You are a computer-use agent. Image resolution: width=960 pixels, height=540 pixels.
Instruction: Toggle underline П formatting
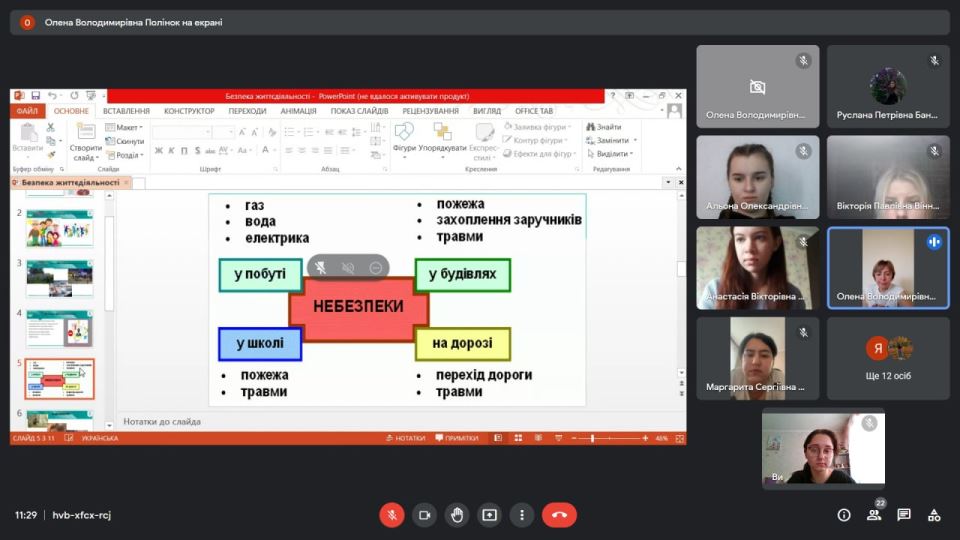coord(184,151)
